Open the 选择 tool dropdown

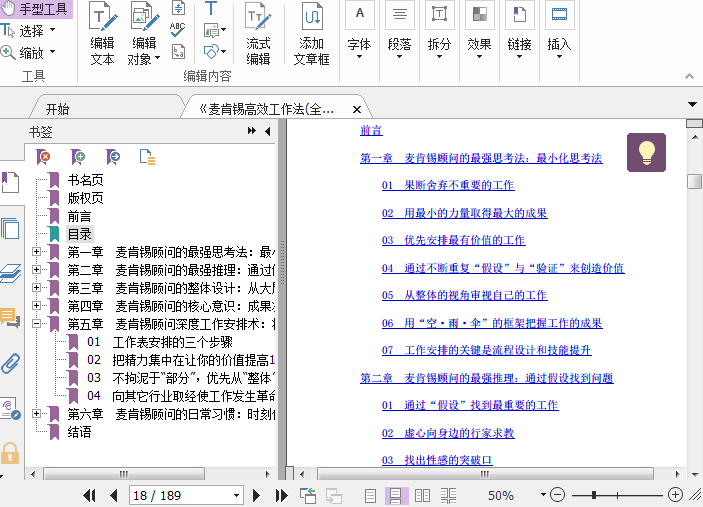(x=52, y=30)
